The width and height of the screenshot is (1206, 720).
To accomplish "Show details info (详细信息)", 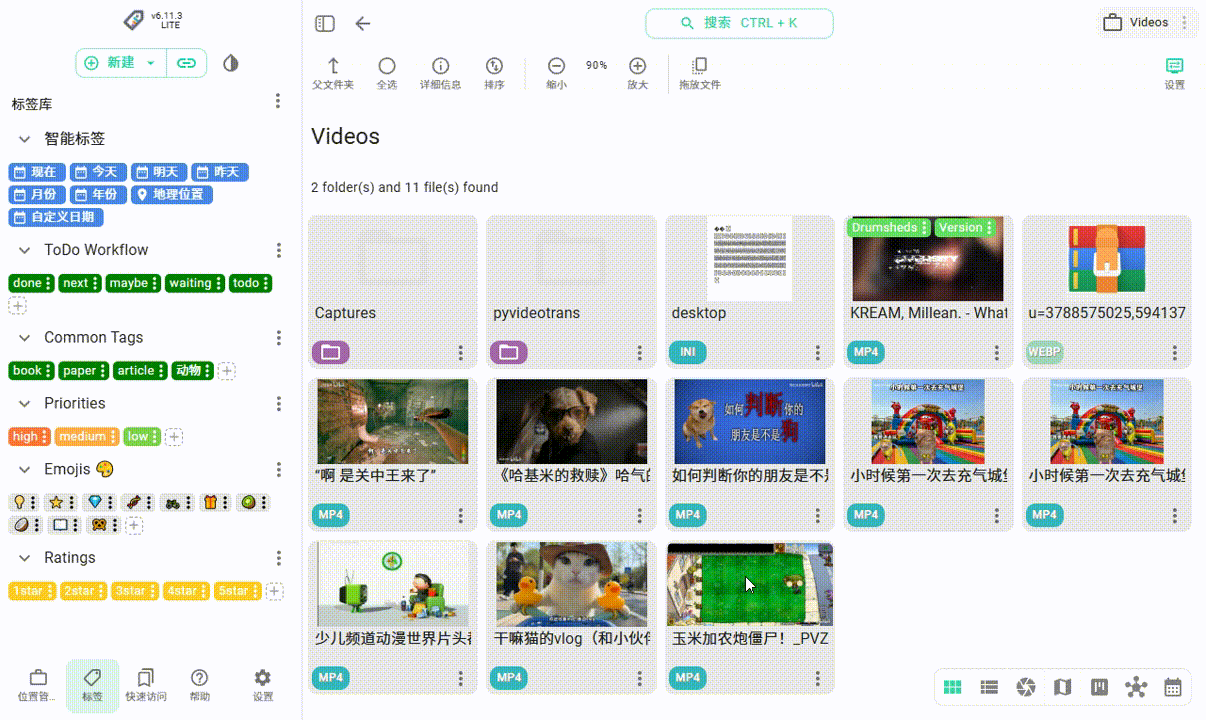I will (440, 74).
